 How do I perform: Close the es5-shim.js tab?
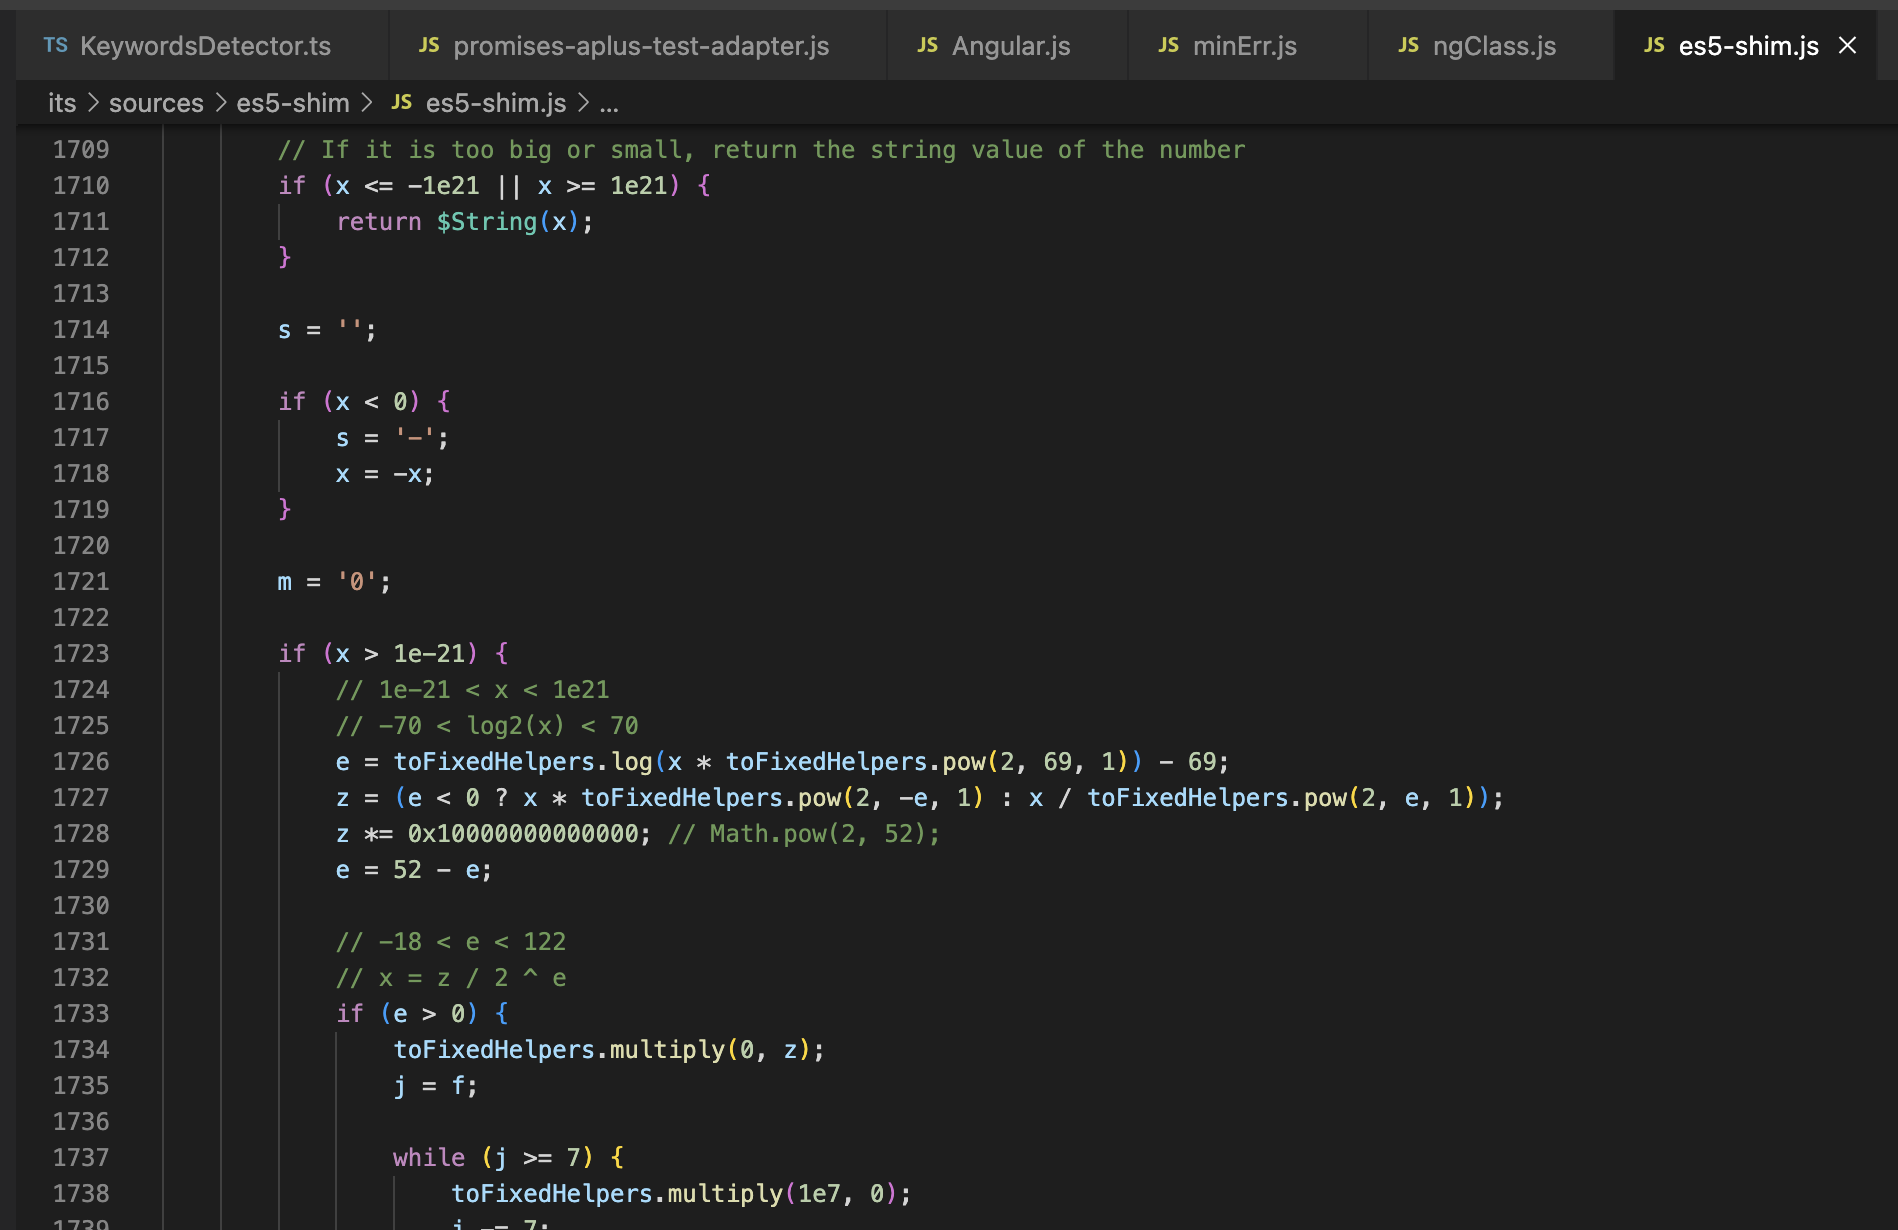(1845, 45)
